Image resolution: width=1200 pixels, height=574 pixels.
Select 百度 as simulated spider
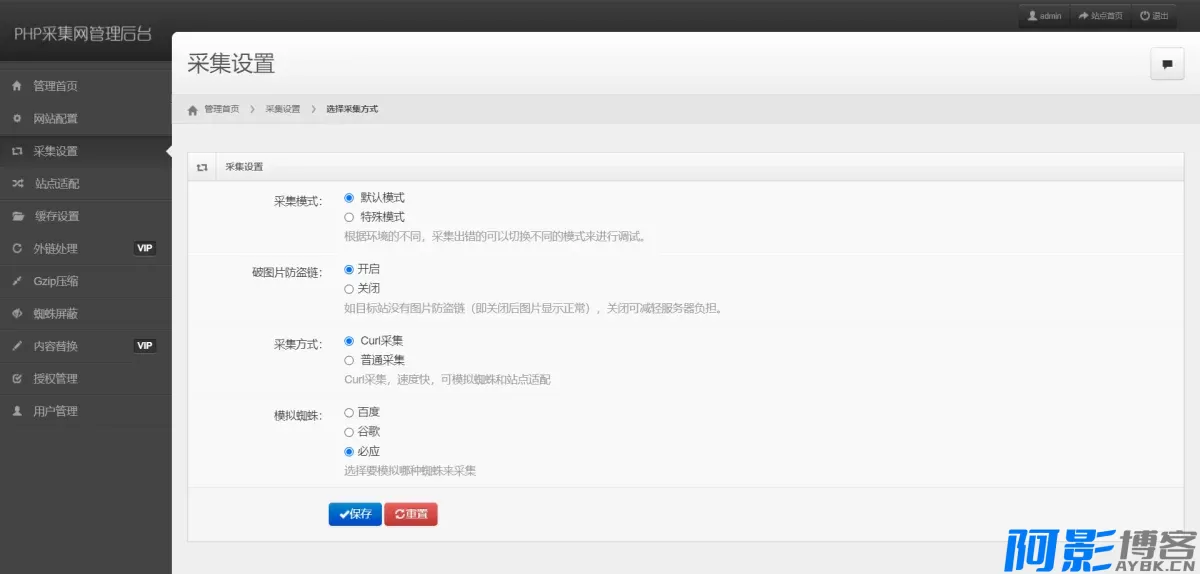(349, 412)
